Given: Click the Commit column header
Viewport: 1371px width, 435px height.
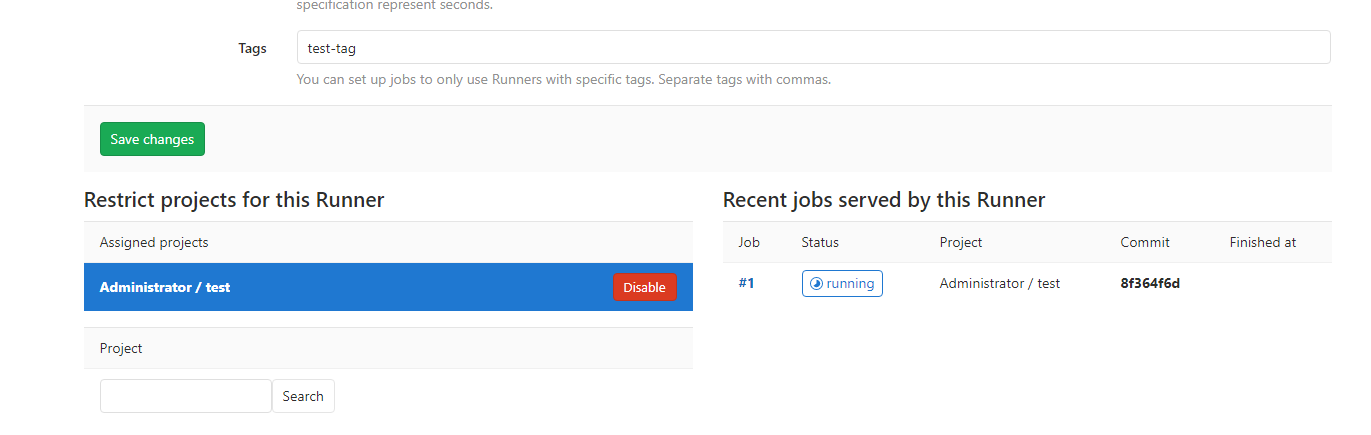Looking at the screenshot, I should [x=1144, y=242].
